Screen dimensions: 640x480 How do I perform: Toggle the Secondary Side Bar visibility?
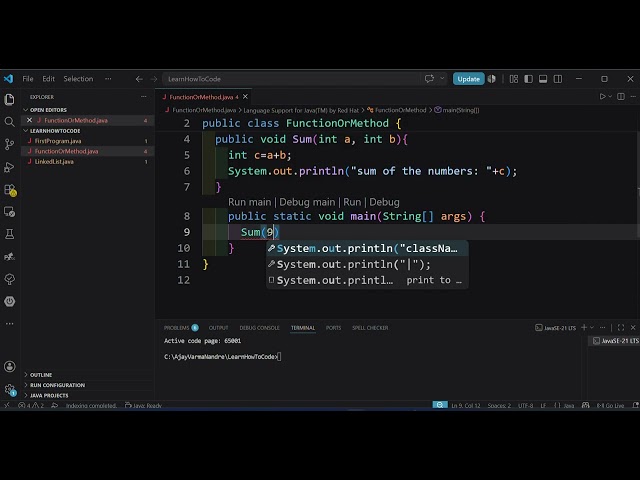click(558, 79)
